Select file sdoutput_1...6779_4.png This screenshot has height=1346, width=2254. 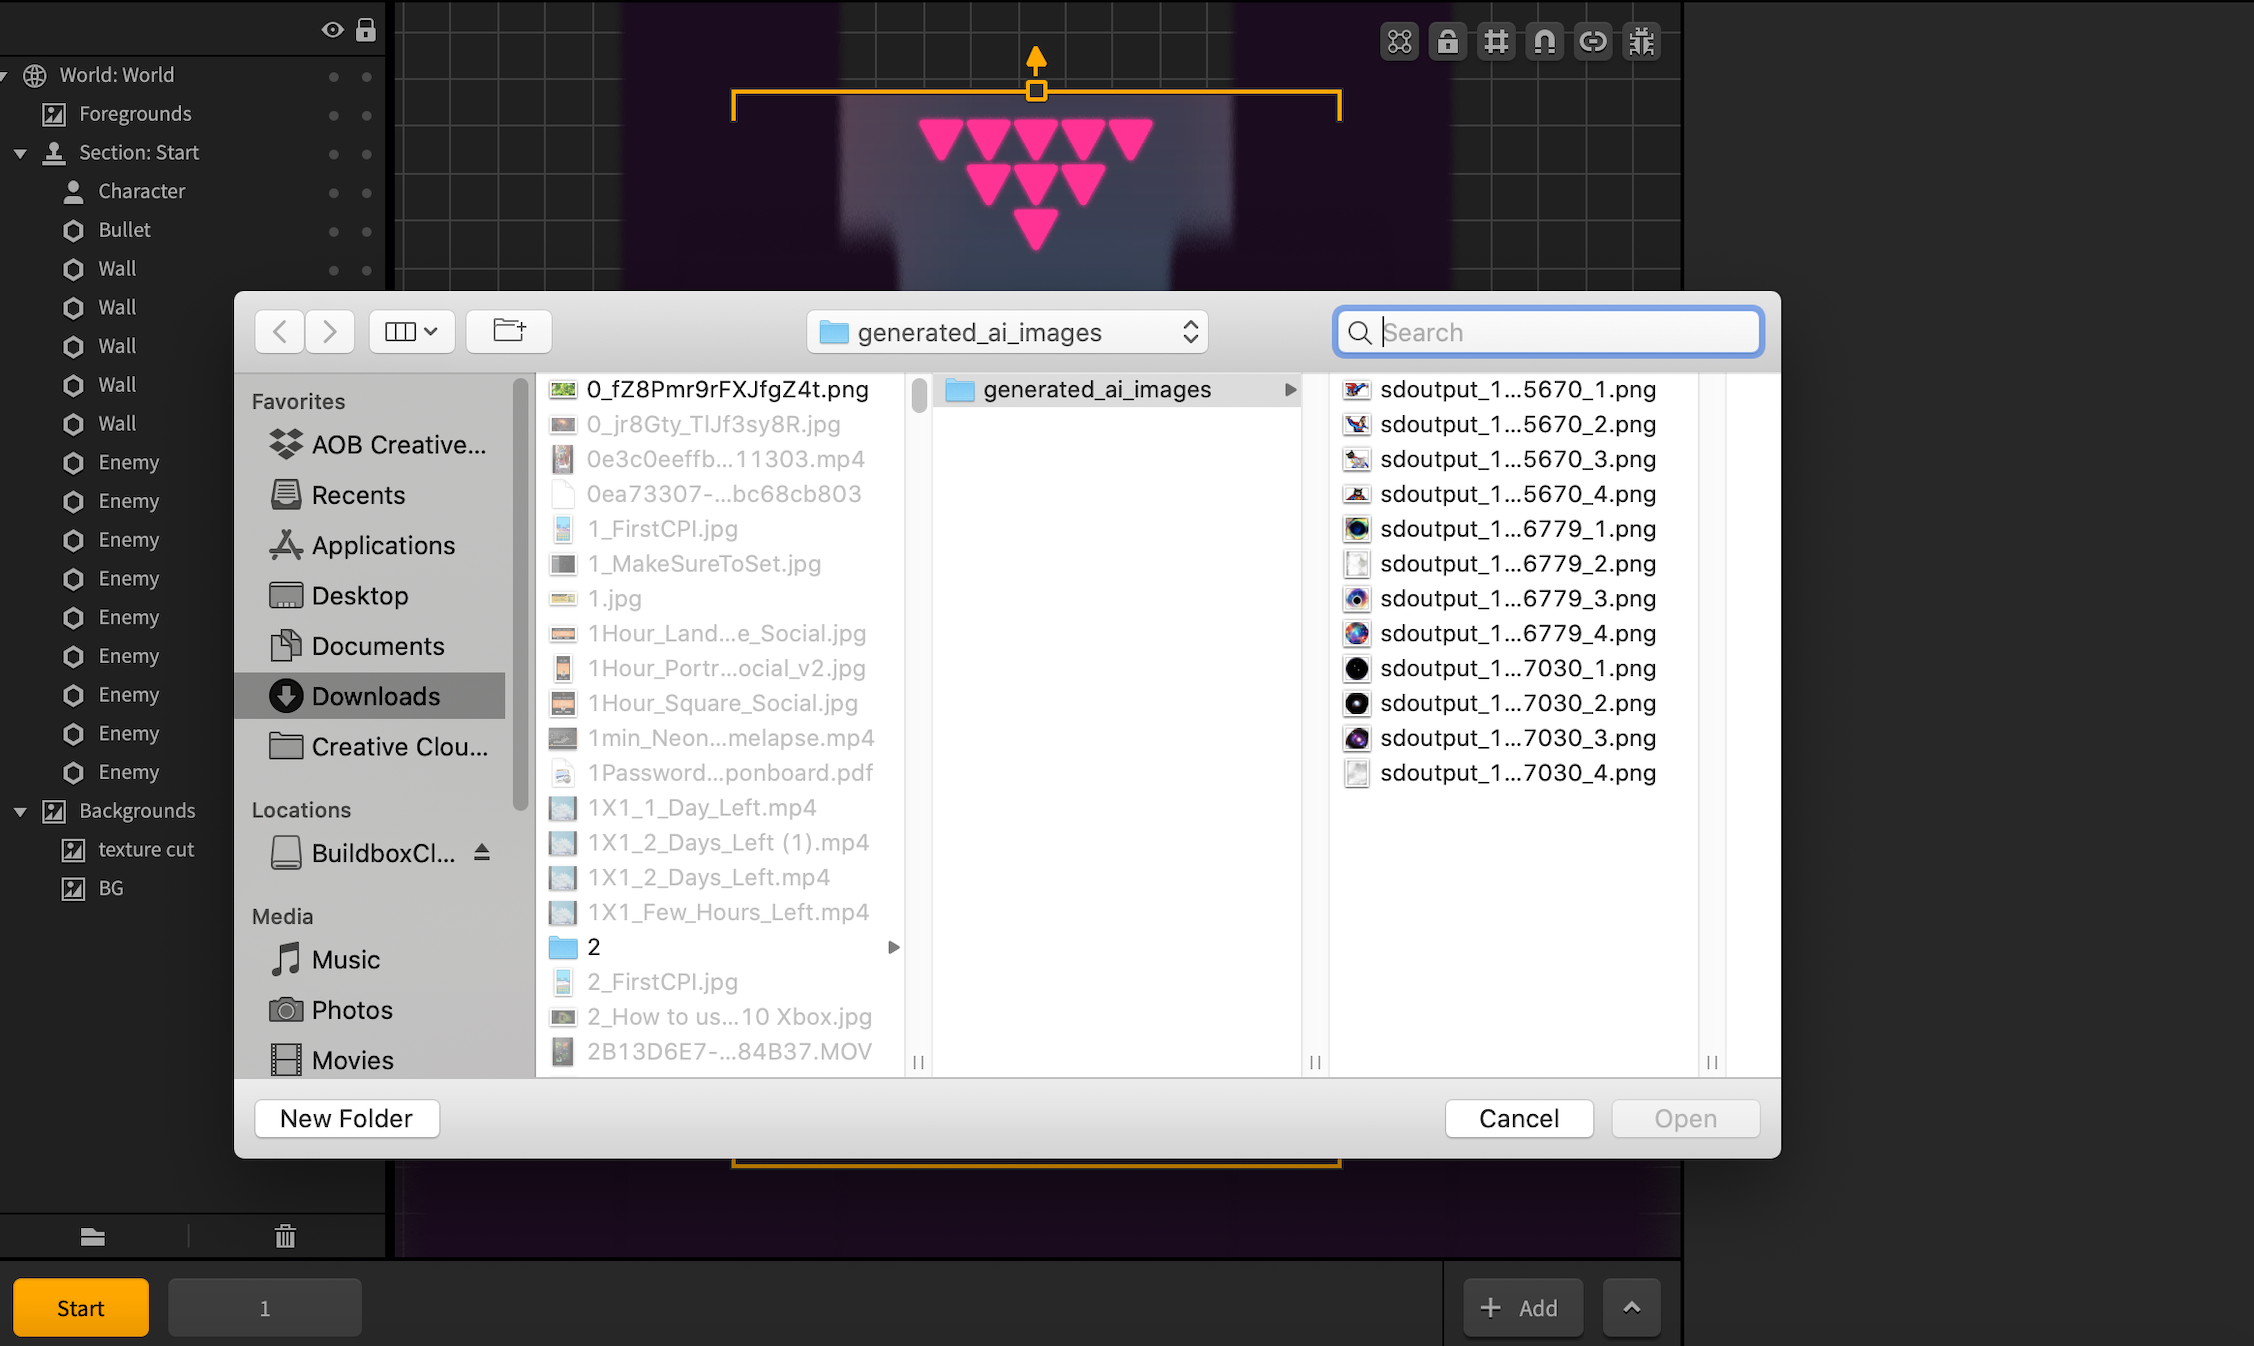click(x=1517, y=633)
